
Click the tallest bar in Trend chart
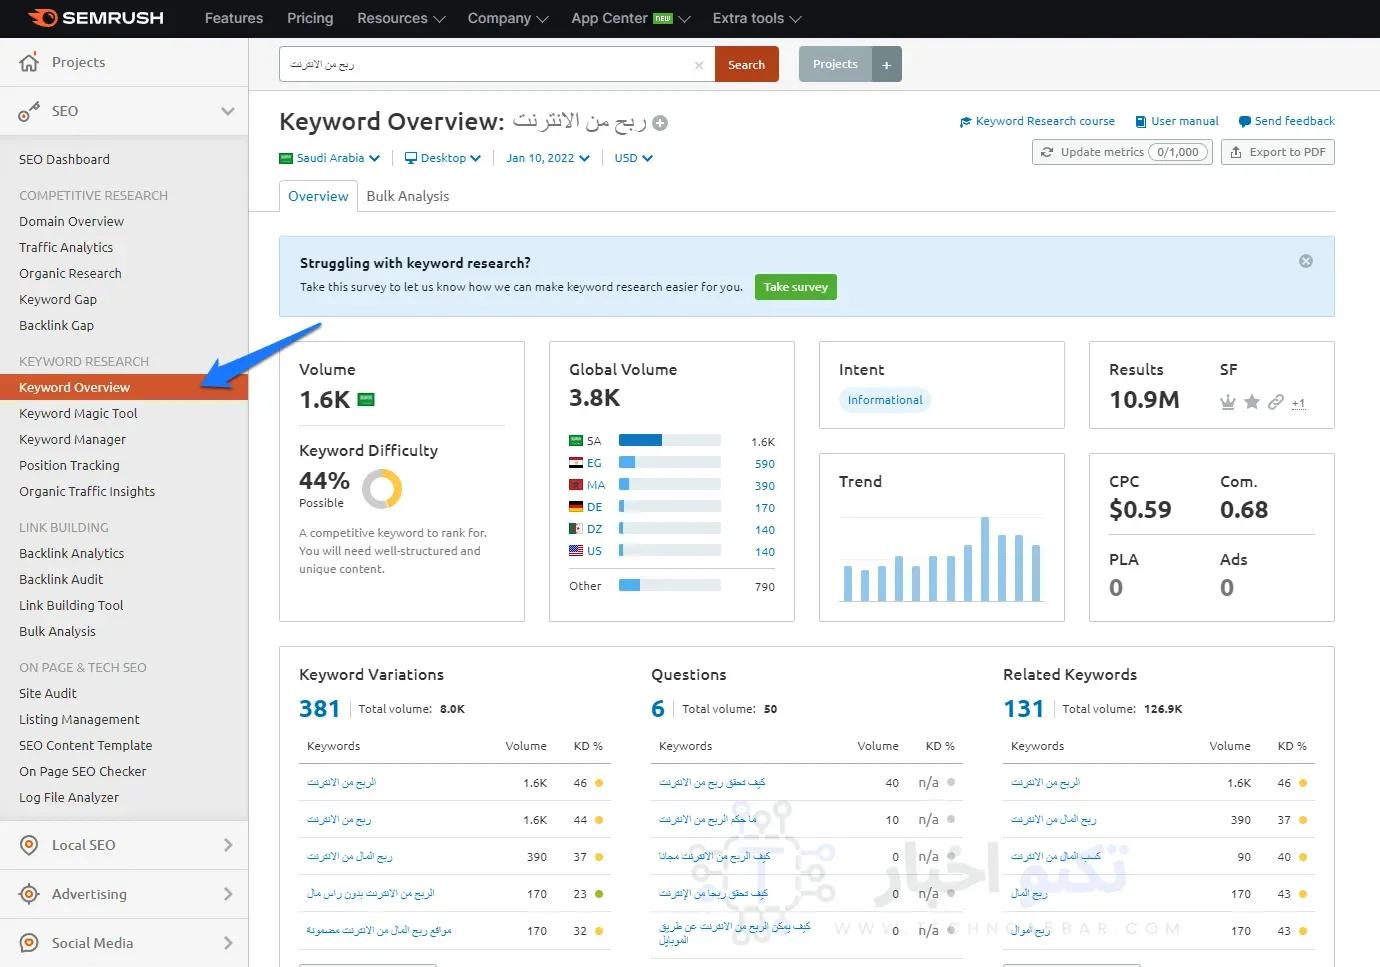(x=985, y=558)
